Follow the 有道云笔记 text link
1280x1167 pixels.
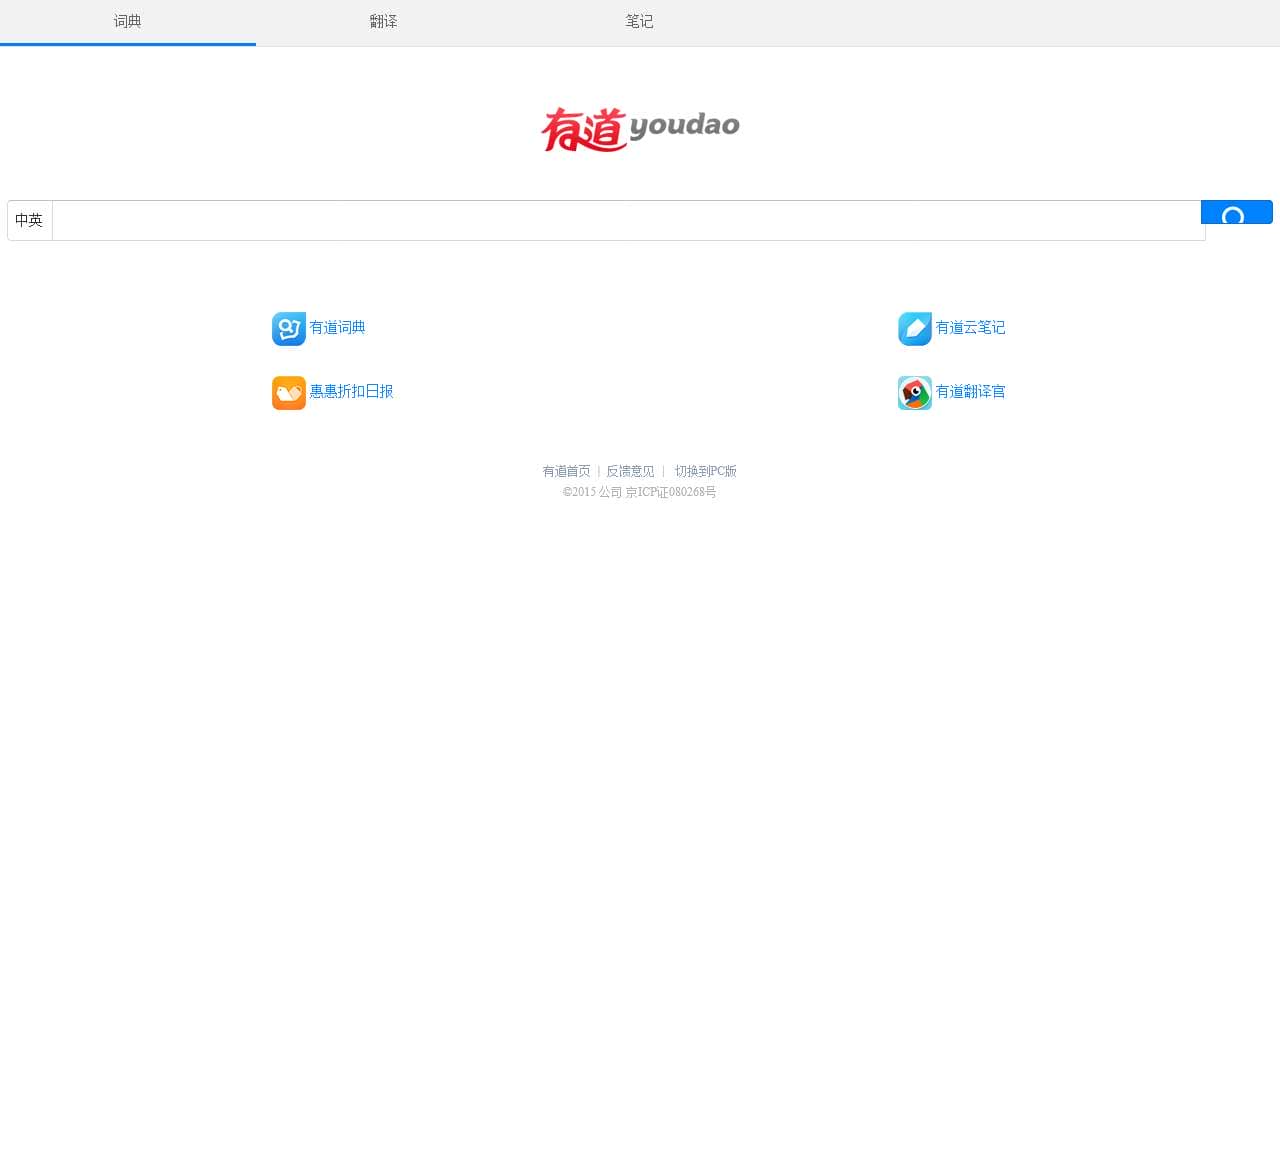pos(971,328)
